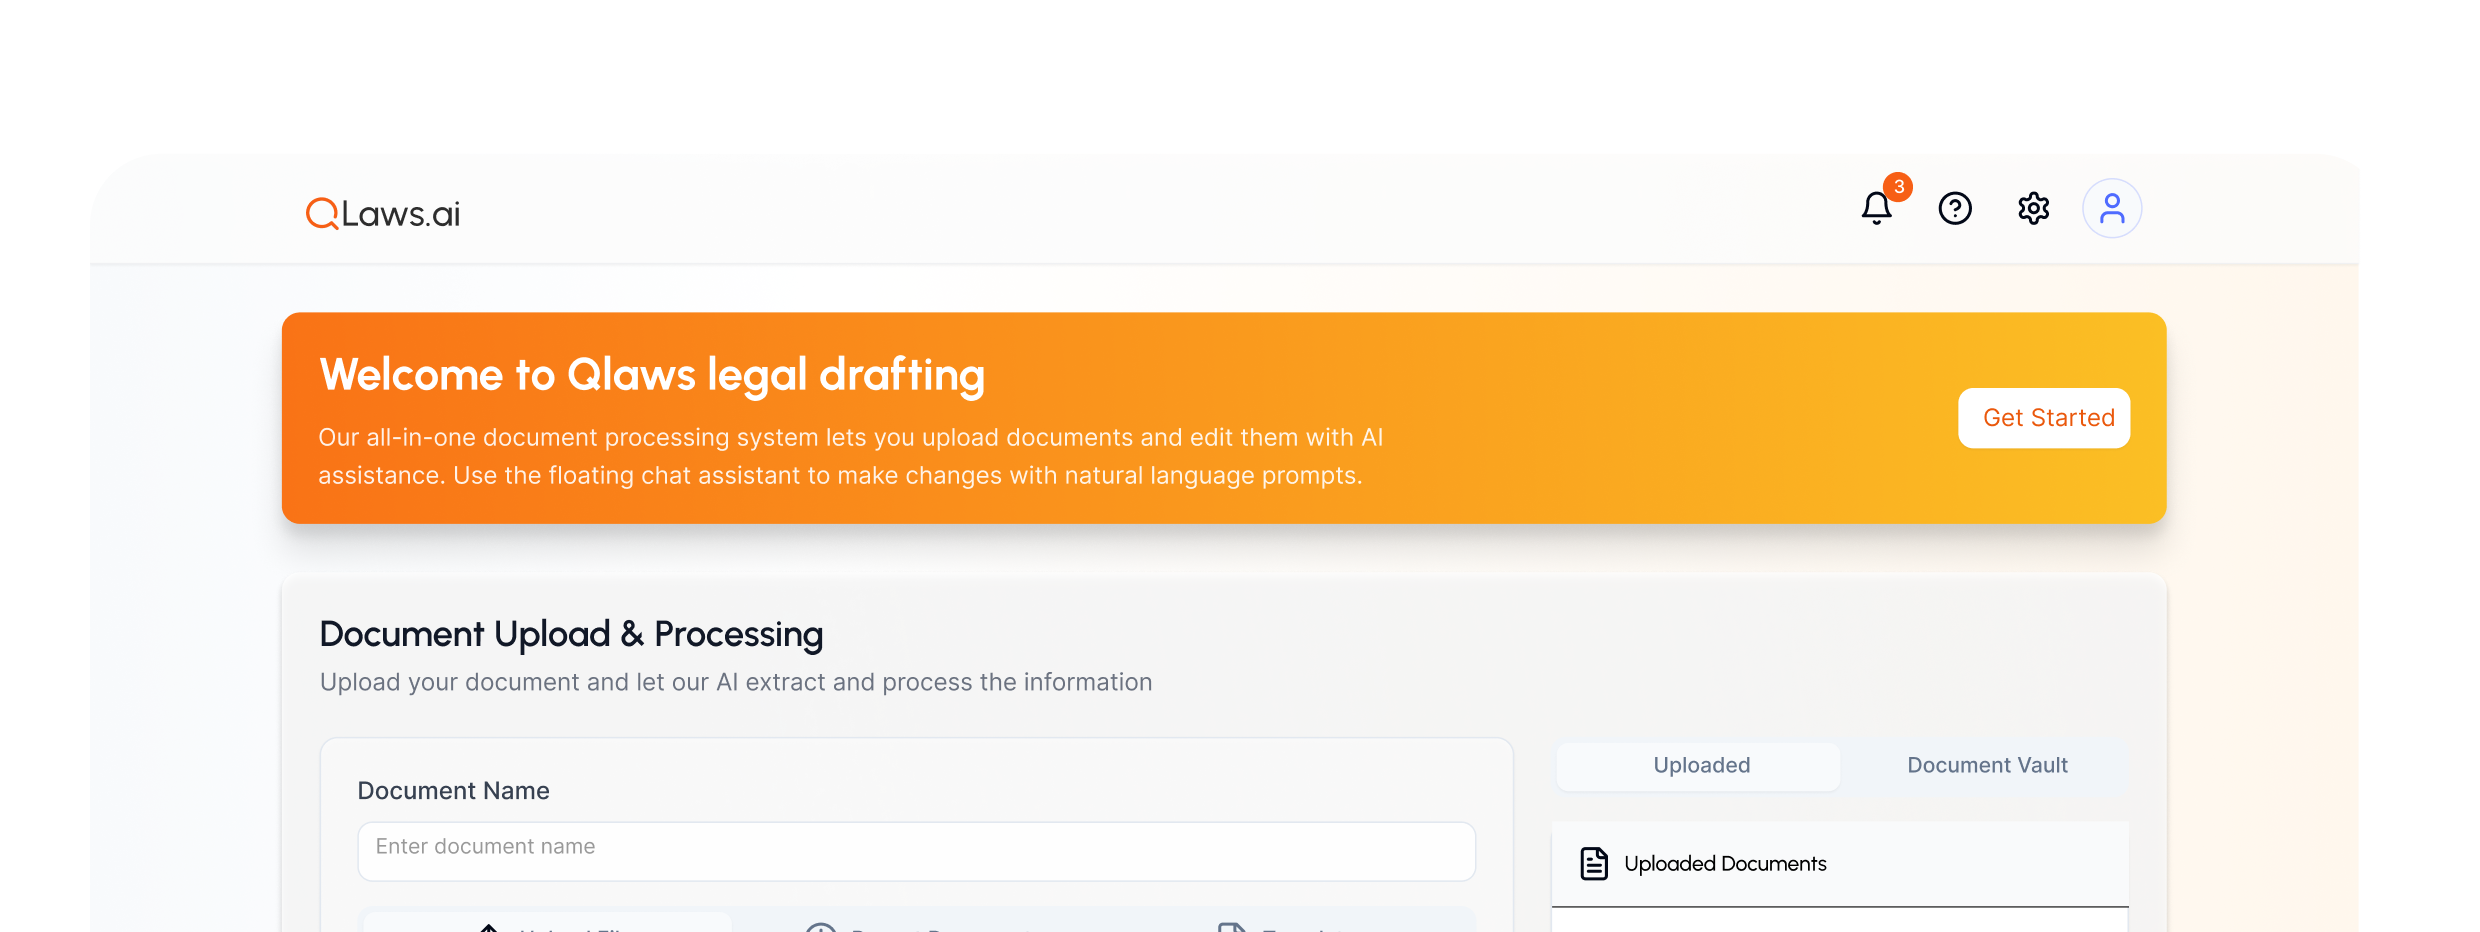
Task: Select the Templates tab
Action: [x=1290, y=925]
